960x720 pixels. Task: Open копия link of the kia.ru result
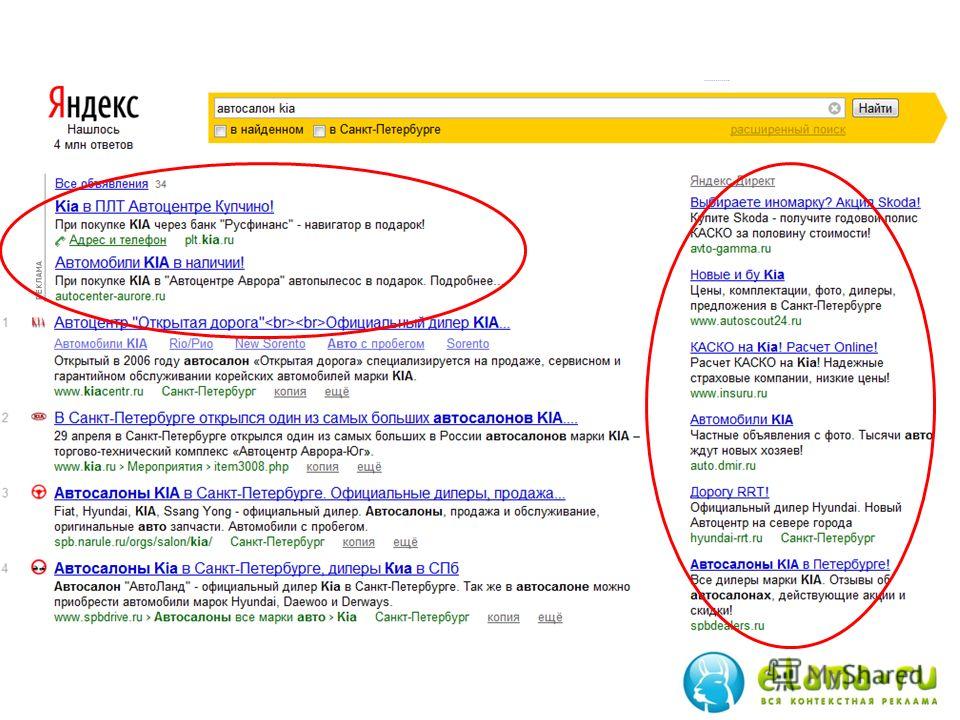click(322, 467)
